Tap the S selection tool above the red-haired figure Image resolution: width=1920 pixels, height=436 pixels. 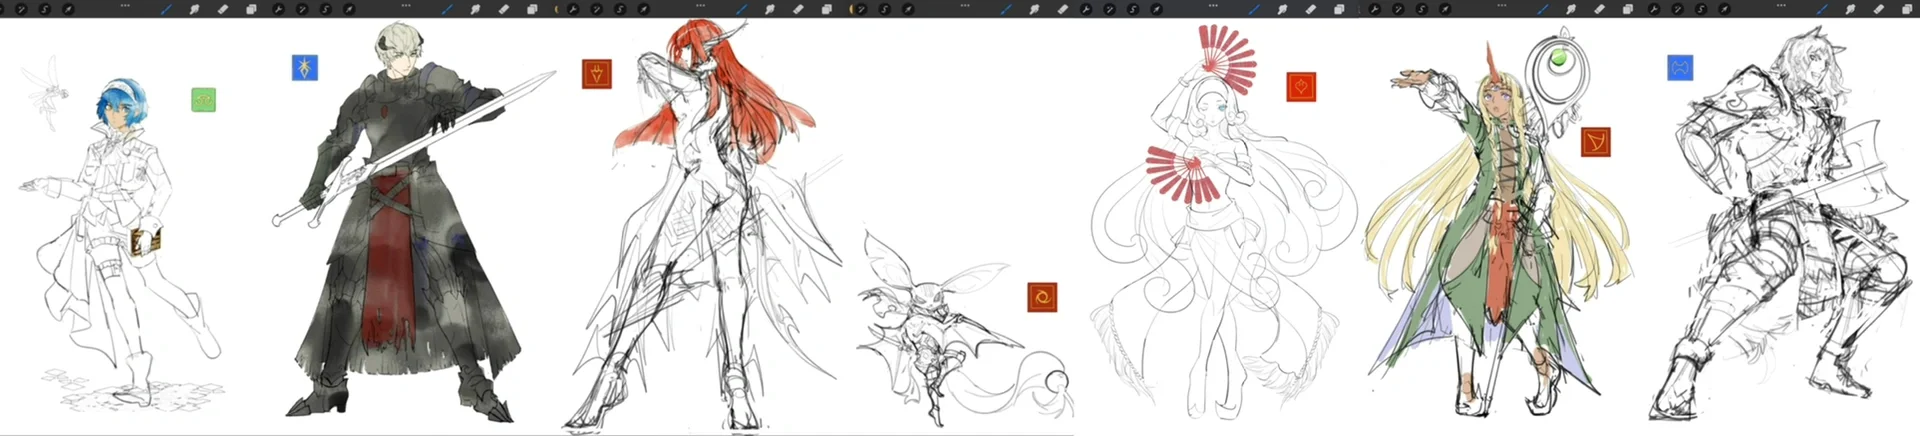pos(620,9)
